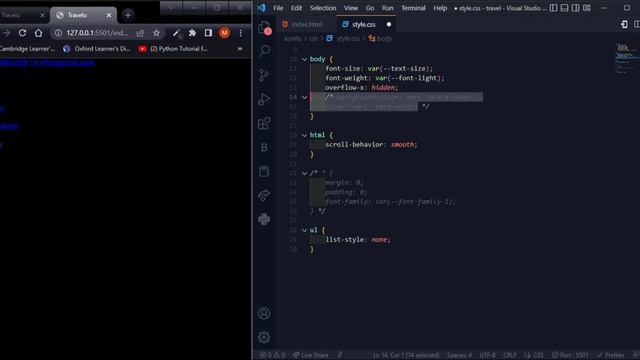The image size is (640, 360).
Task: Open a new Chrome tab
Action: [x=128, y=16]
